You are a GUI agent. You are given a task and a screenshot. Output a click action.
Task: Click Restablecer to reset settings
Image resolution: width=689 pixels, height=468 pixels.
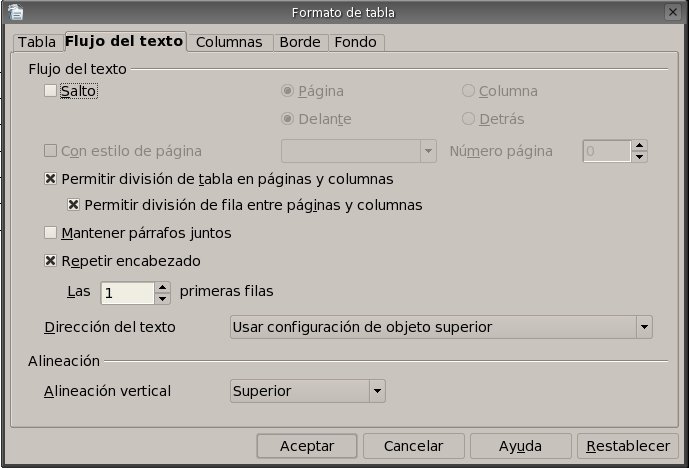[628, 445]
